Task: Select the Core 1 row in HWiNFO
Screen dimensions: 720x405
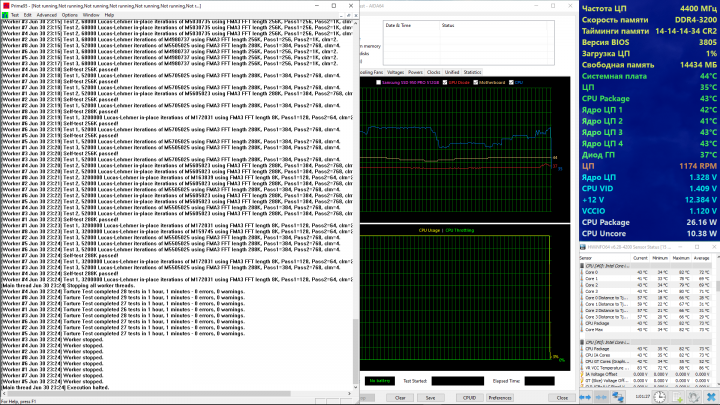Action: click(x=646, y=279)
